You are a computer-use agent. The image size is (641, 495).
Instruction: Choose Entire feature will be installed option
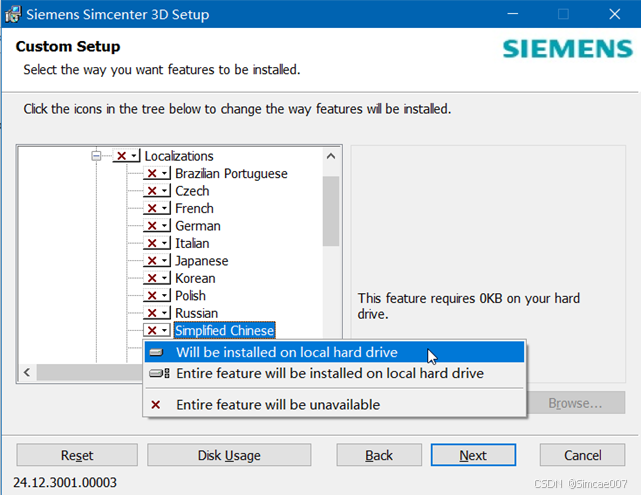[334, 374]
